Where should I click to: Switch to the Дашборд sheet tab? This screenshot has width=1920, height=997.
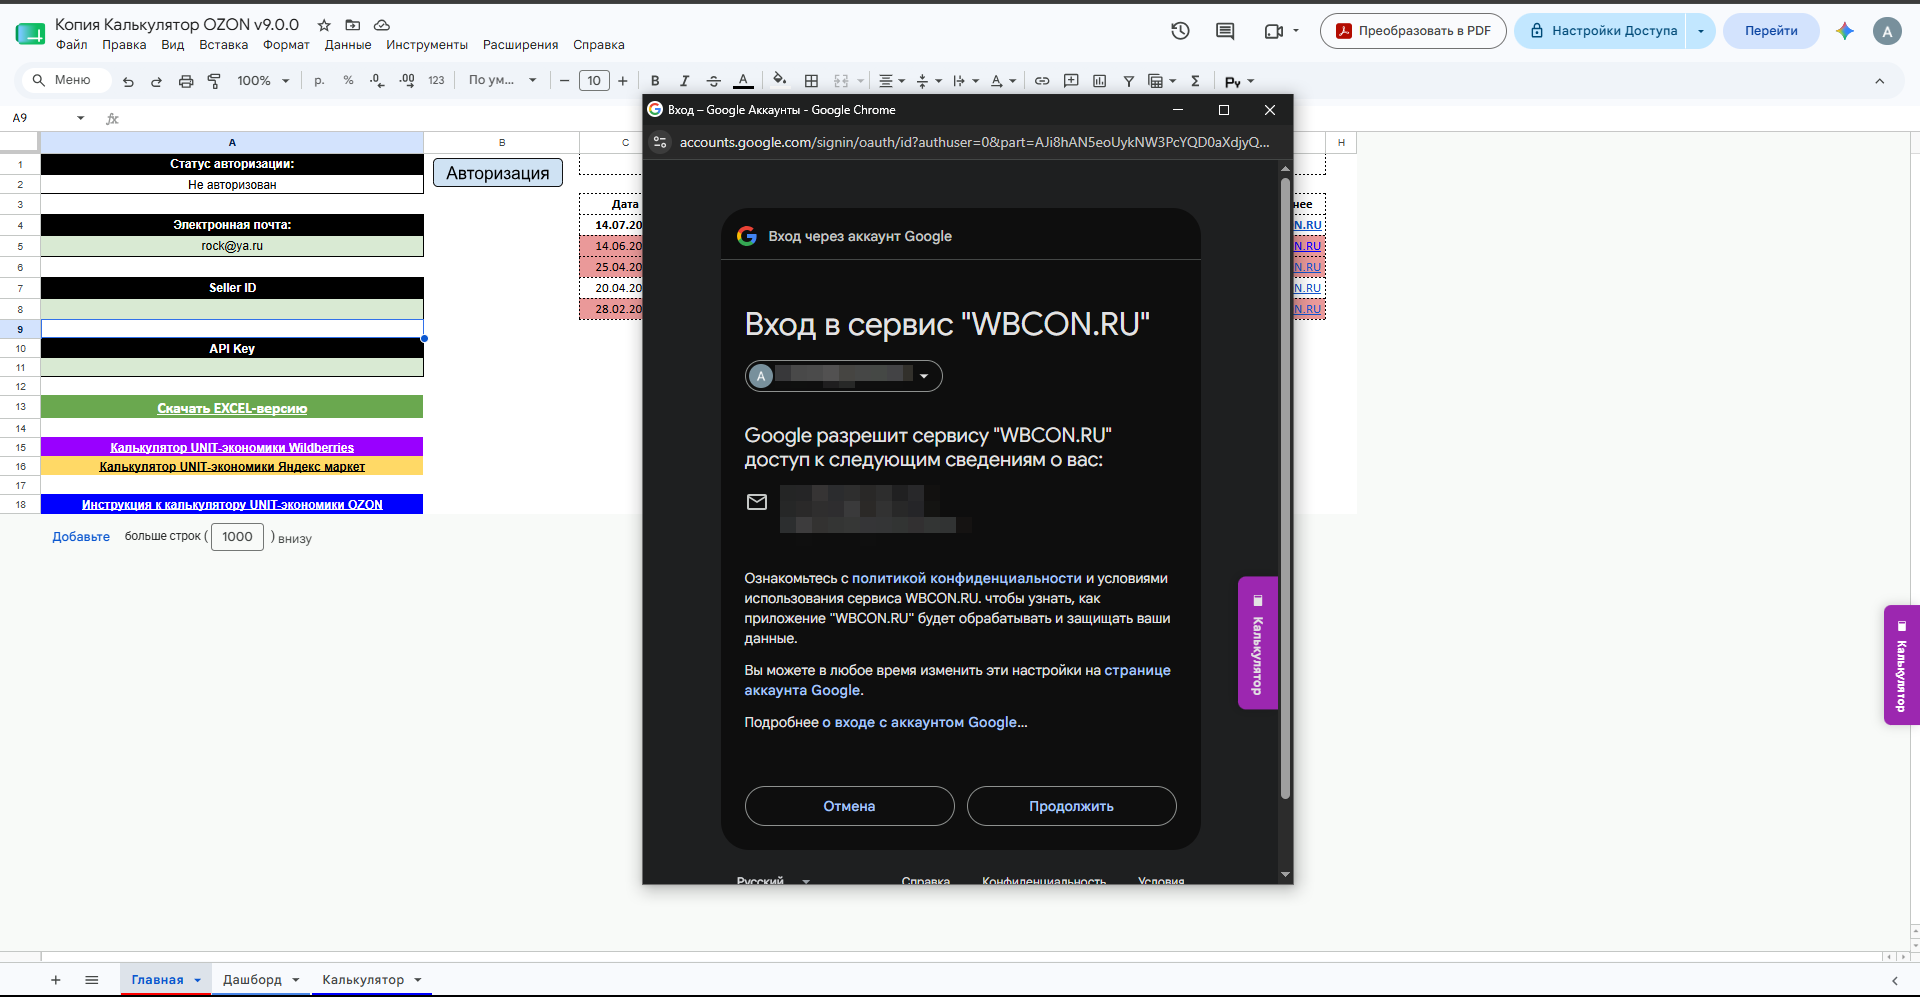pyautogui.click(x=261, y=980)
